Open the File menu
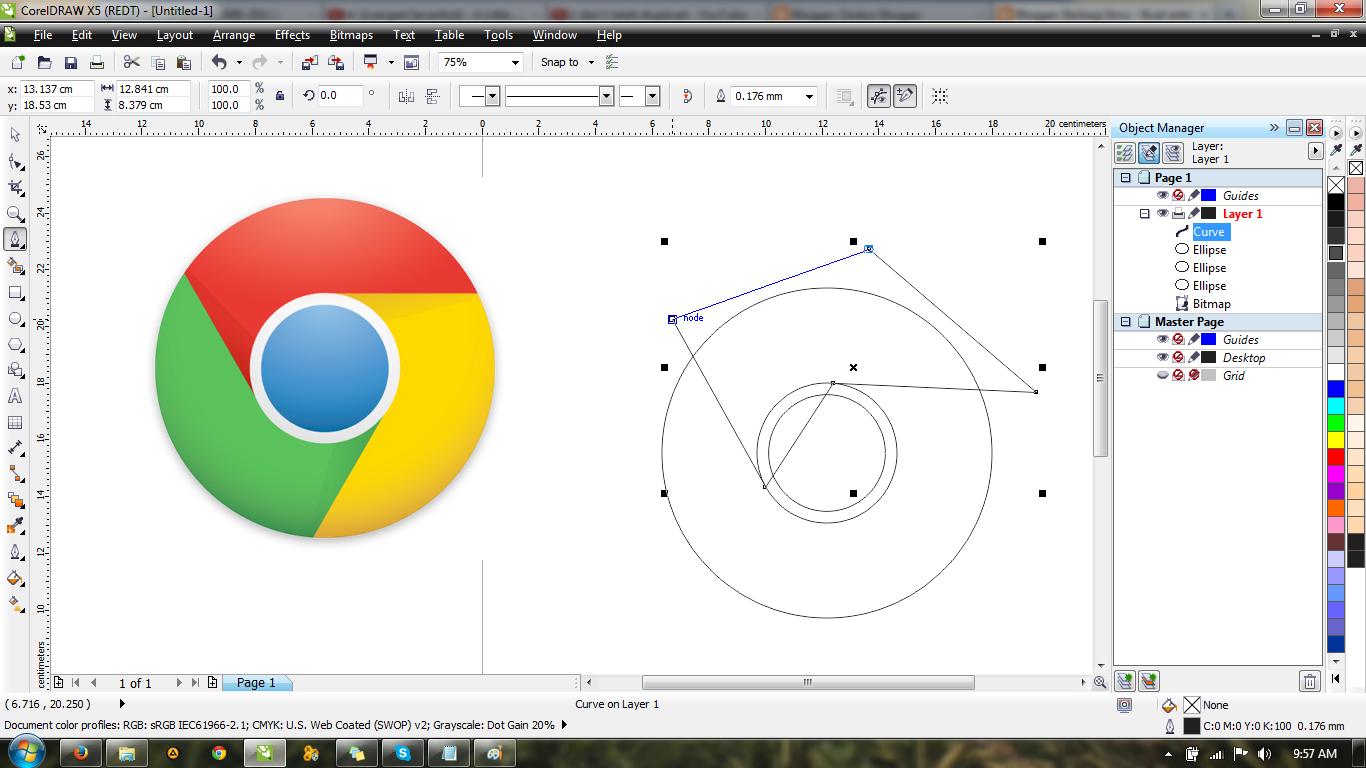This screenshot has height=768, width=1366. (43, 34)
